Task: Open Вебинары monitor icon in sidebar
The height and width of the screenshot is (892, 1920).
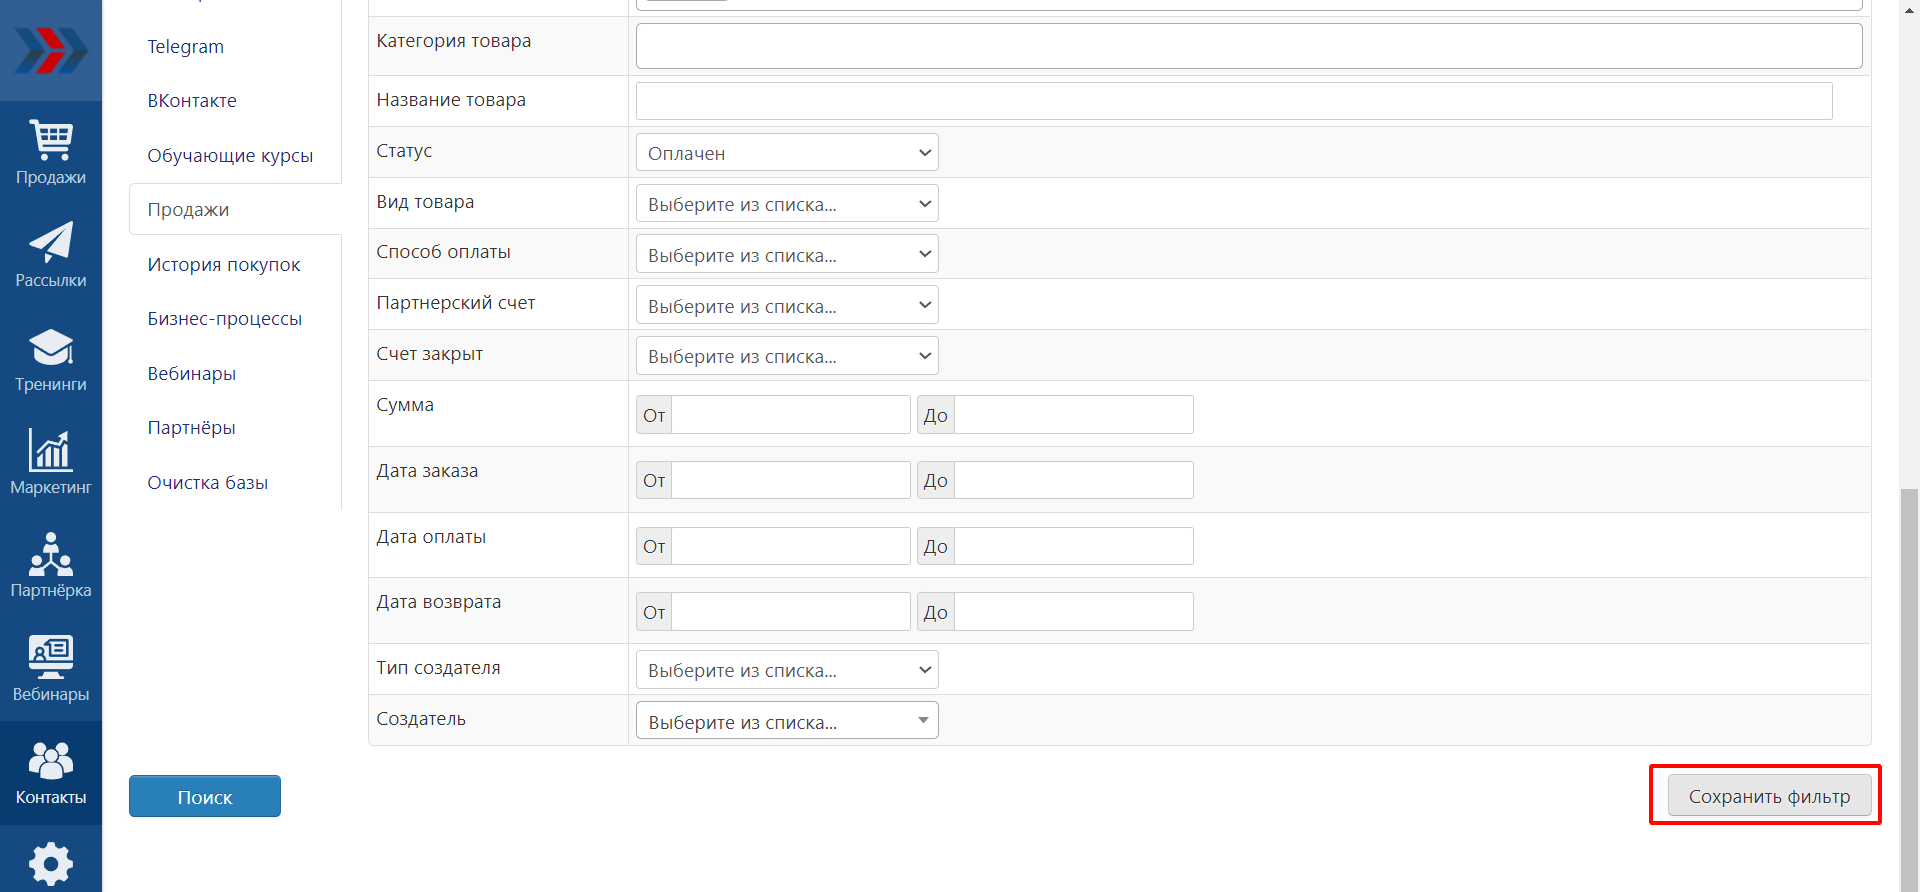Action: [51, 669]
